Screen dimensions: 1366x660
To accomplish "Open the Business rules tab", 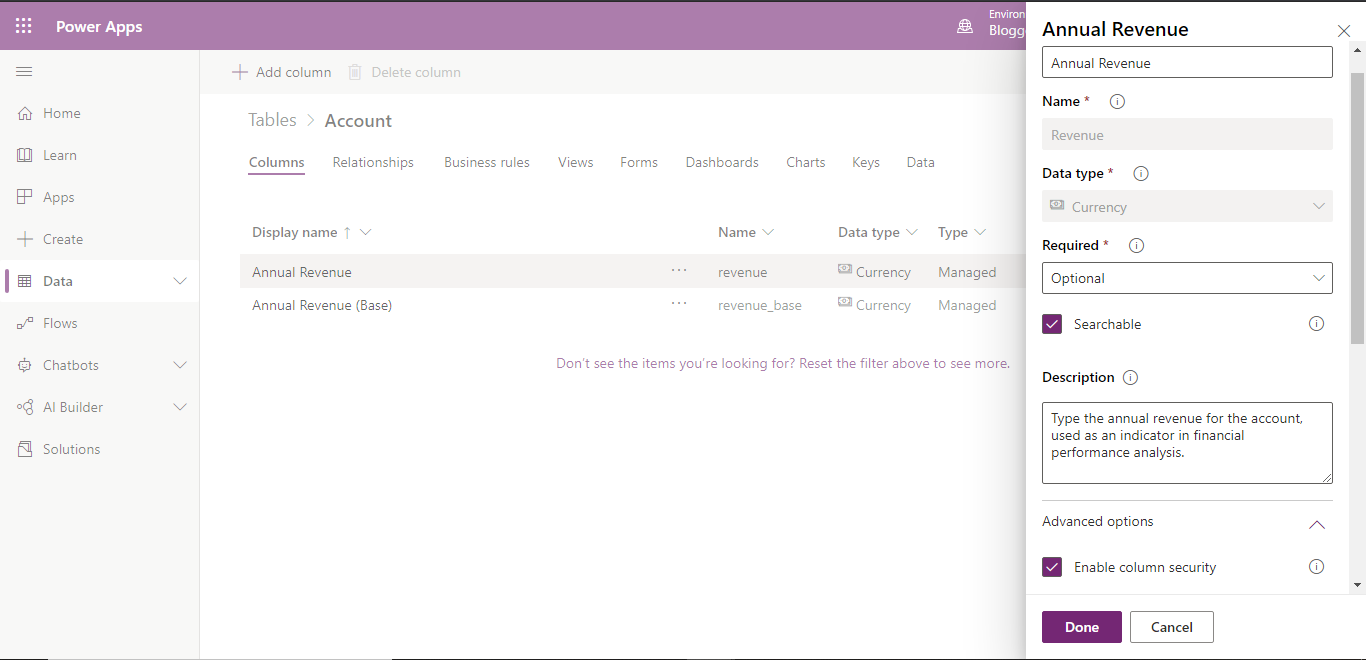I will 486,161.
